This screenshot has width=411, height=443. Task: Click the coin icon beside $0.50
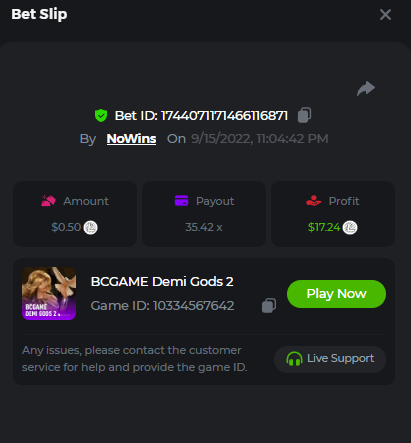(90, 228)
